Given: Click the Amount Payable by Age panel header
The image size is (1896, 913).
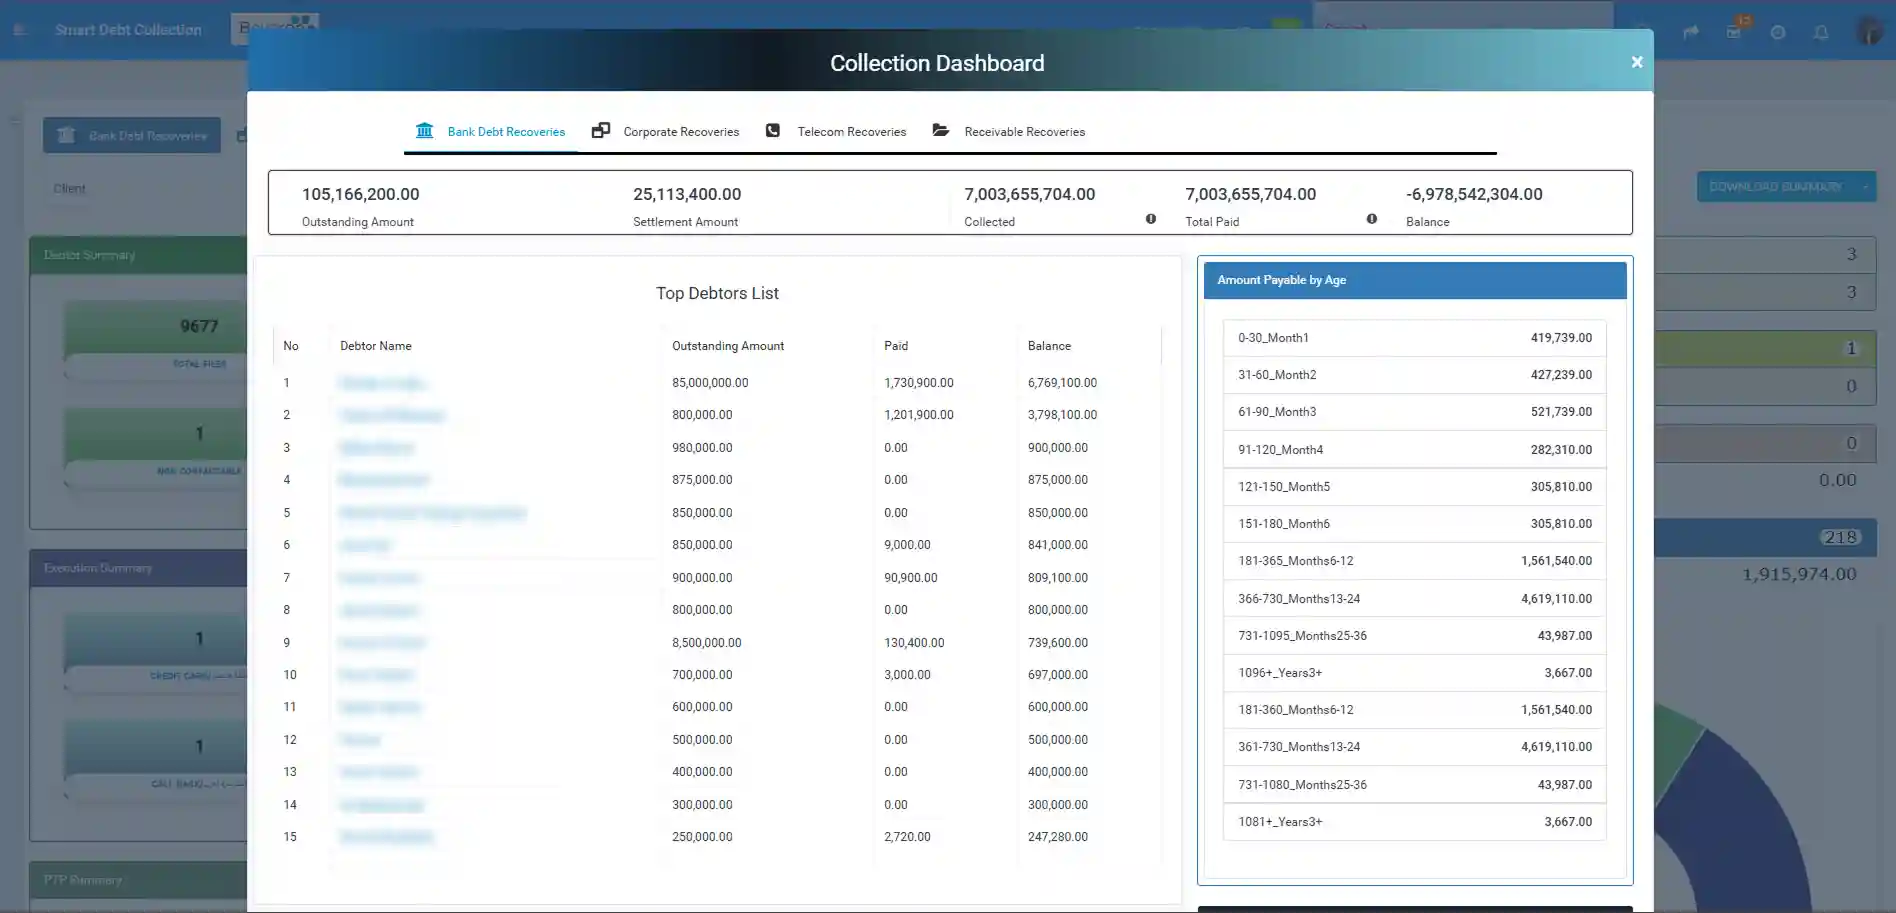Looking at the screenshot, I should click(x=1415, y=280).
